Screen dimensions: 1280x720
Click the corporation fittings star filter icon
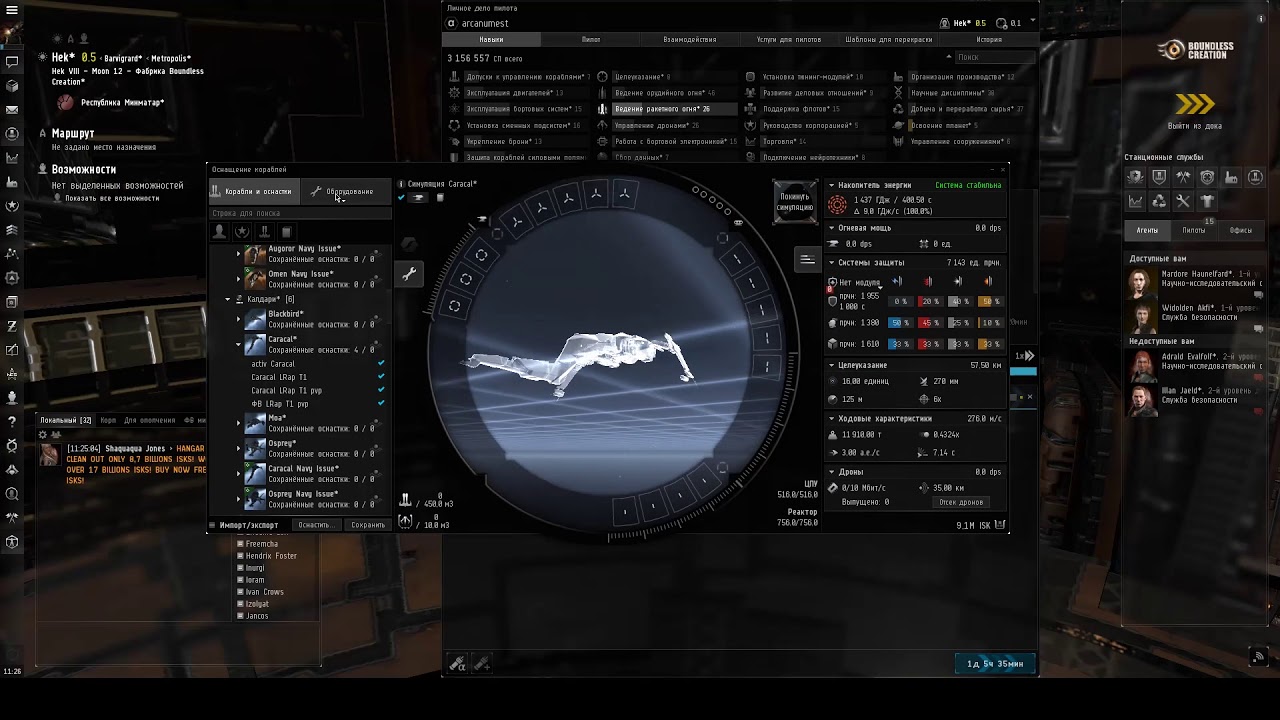click(x=242, y=232)
